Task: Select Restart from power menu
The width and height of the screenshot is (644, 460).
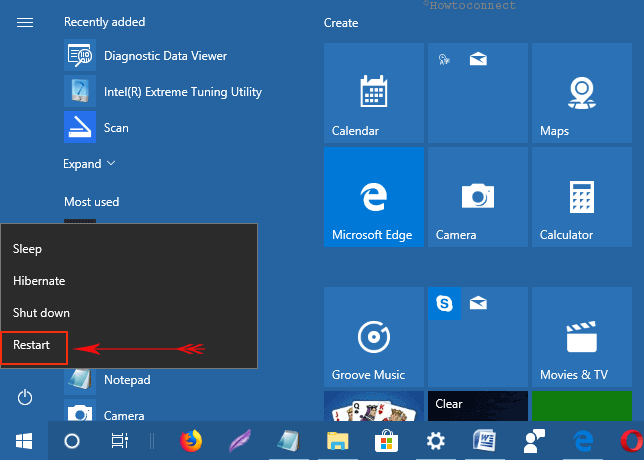Action: (x=32, y=345)
